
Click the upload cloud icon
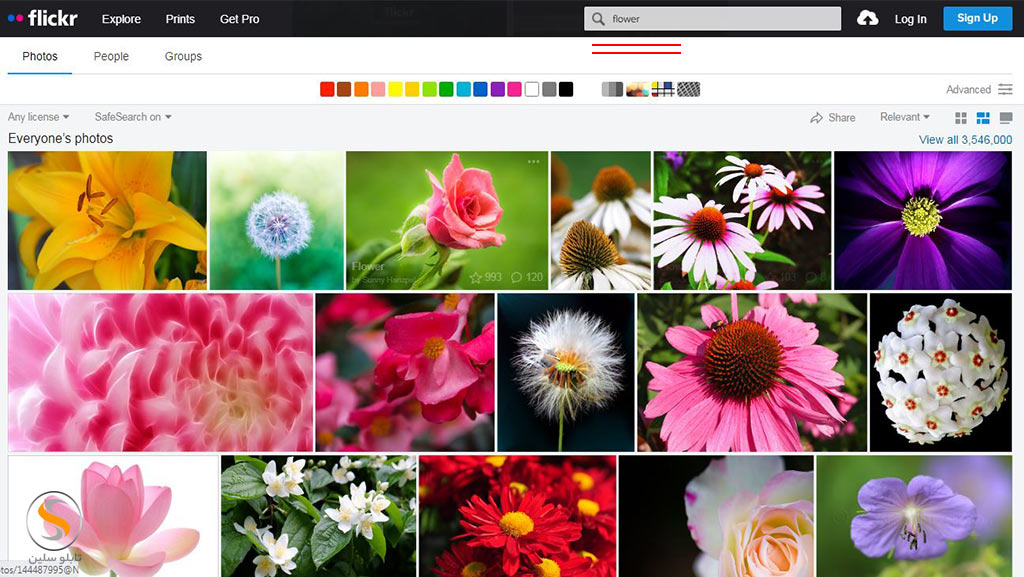(x=868, y=19)
